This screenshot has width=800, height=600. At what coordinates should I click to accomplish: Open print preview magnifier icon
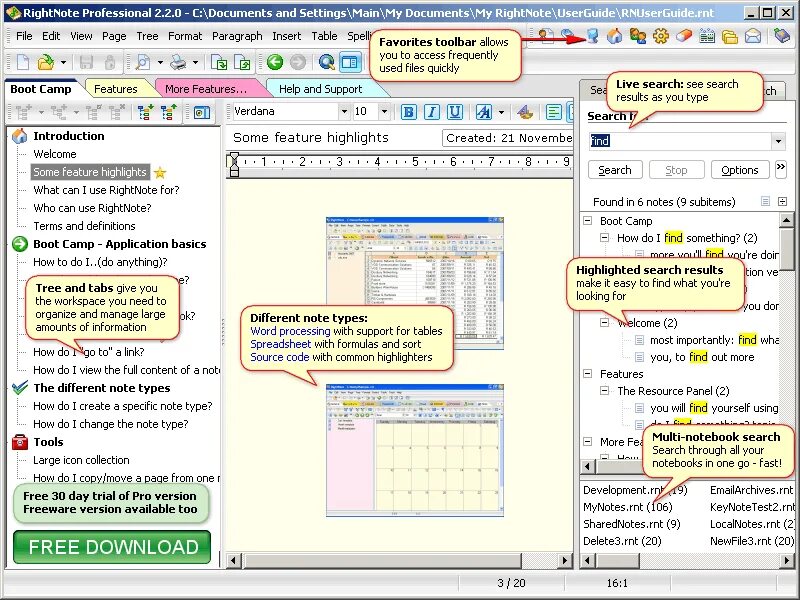point(143,63)
